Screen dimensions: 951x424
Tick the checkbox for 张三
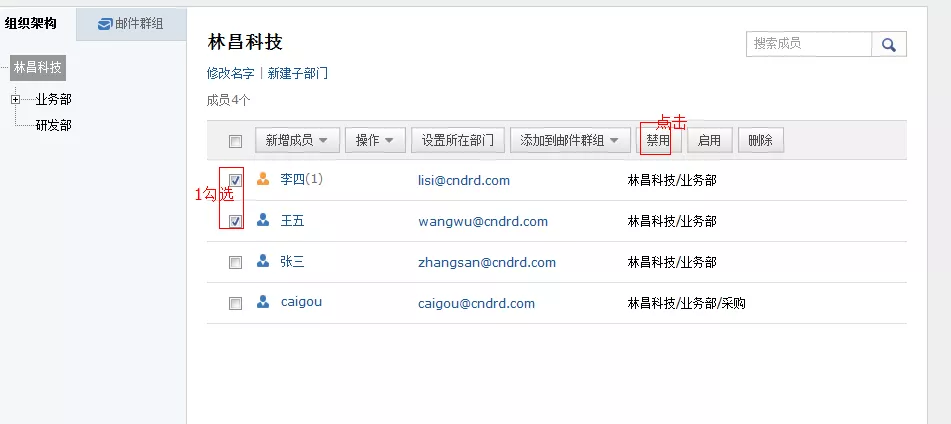point(235,263)
